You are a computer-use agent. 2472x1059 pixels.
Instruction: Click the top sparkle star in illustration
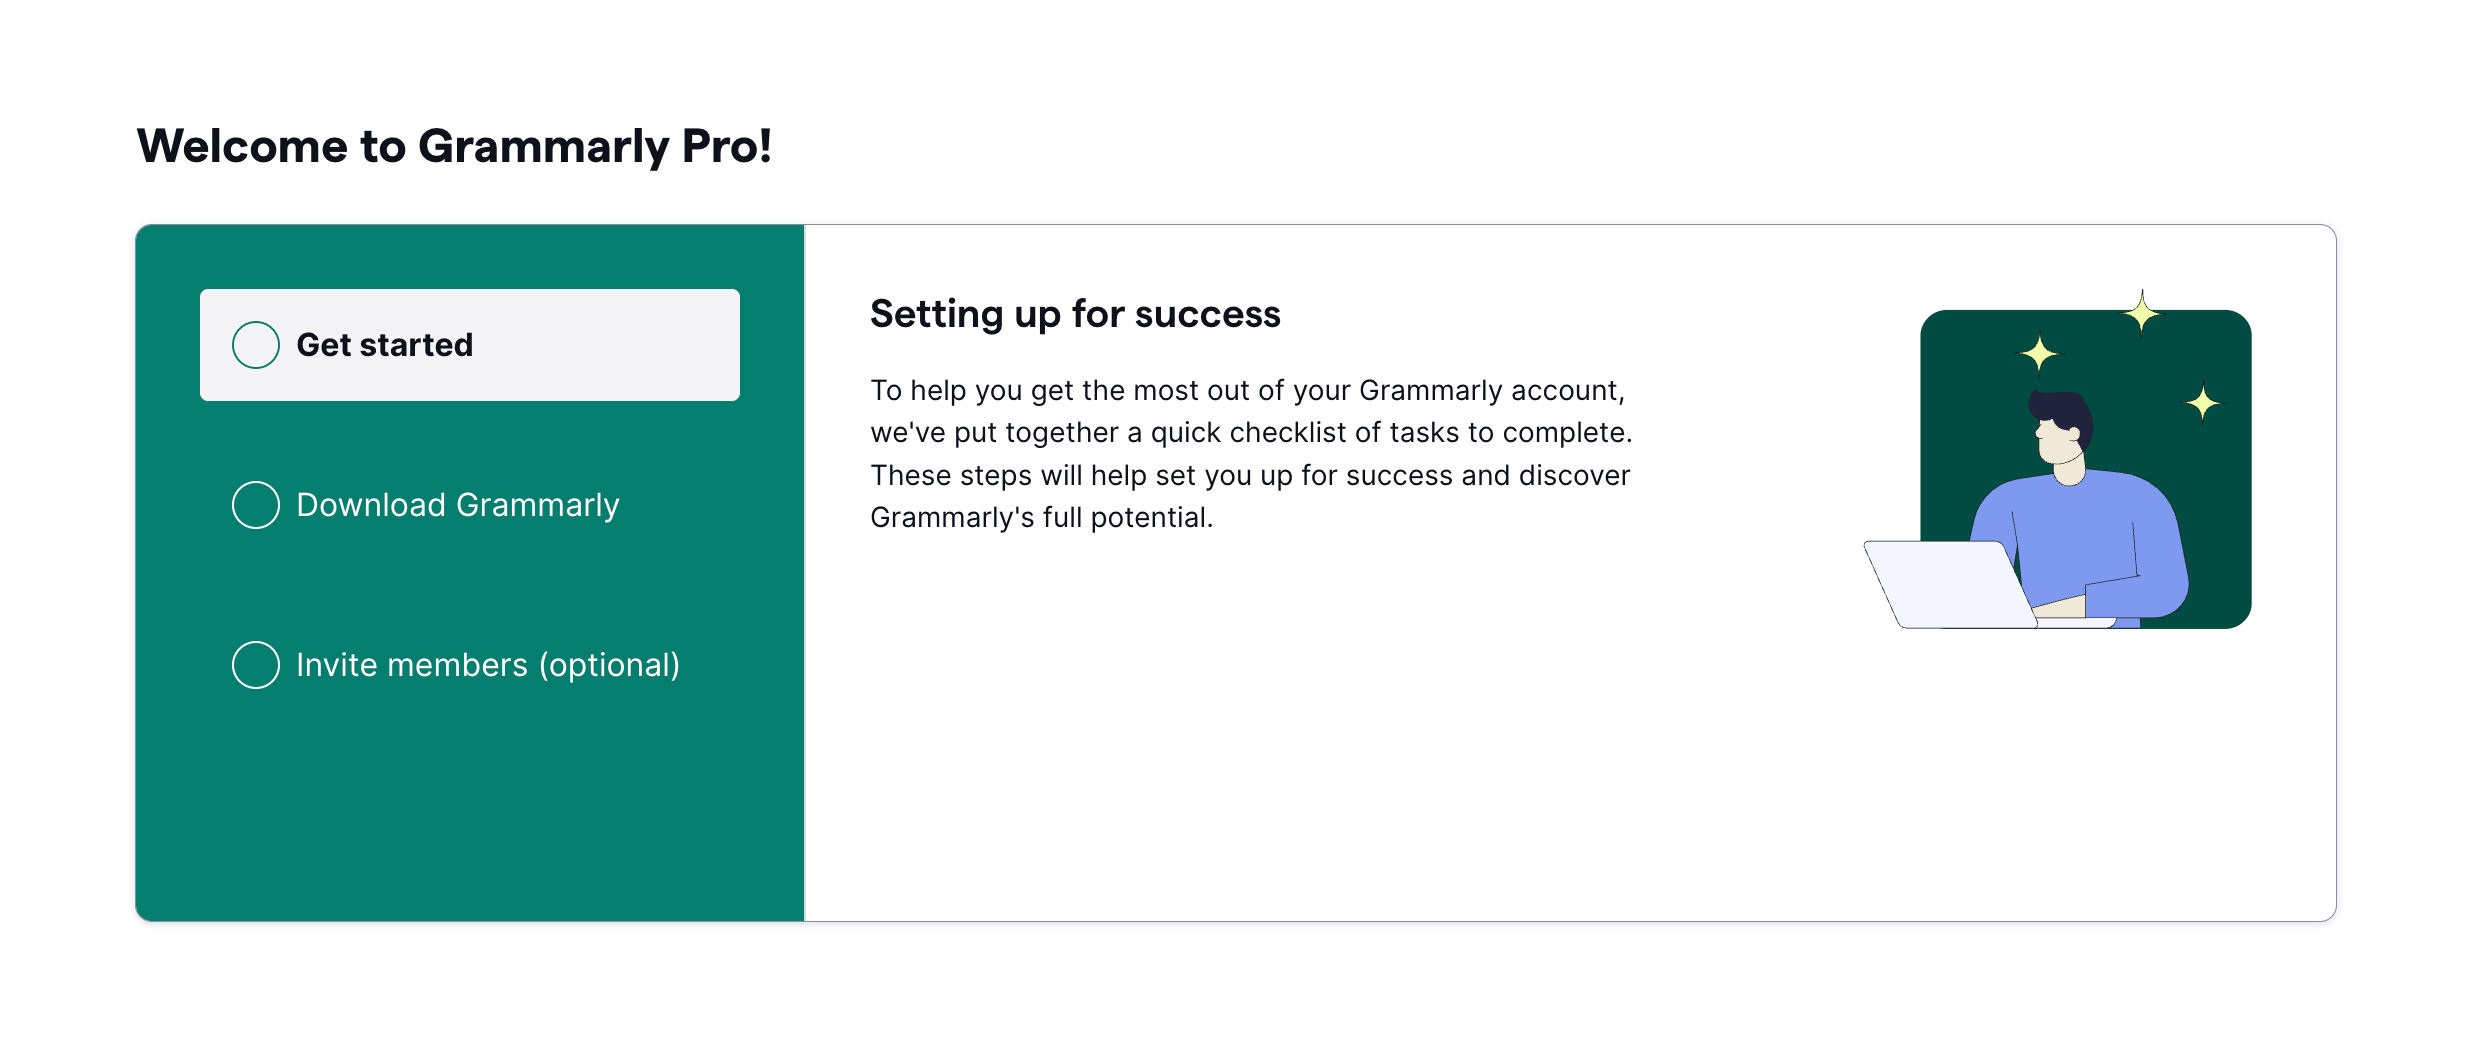pyautogui.click(x=2141, y=314)
